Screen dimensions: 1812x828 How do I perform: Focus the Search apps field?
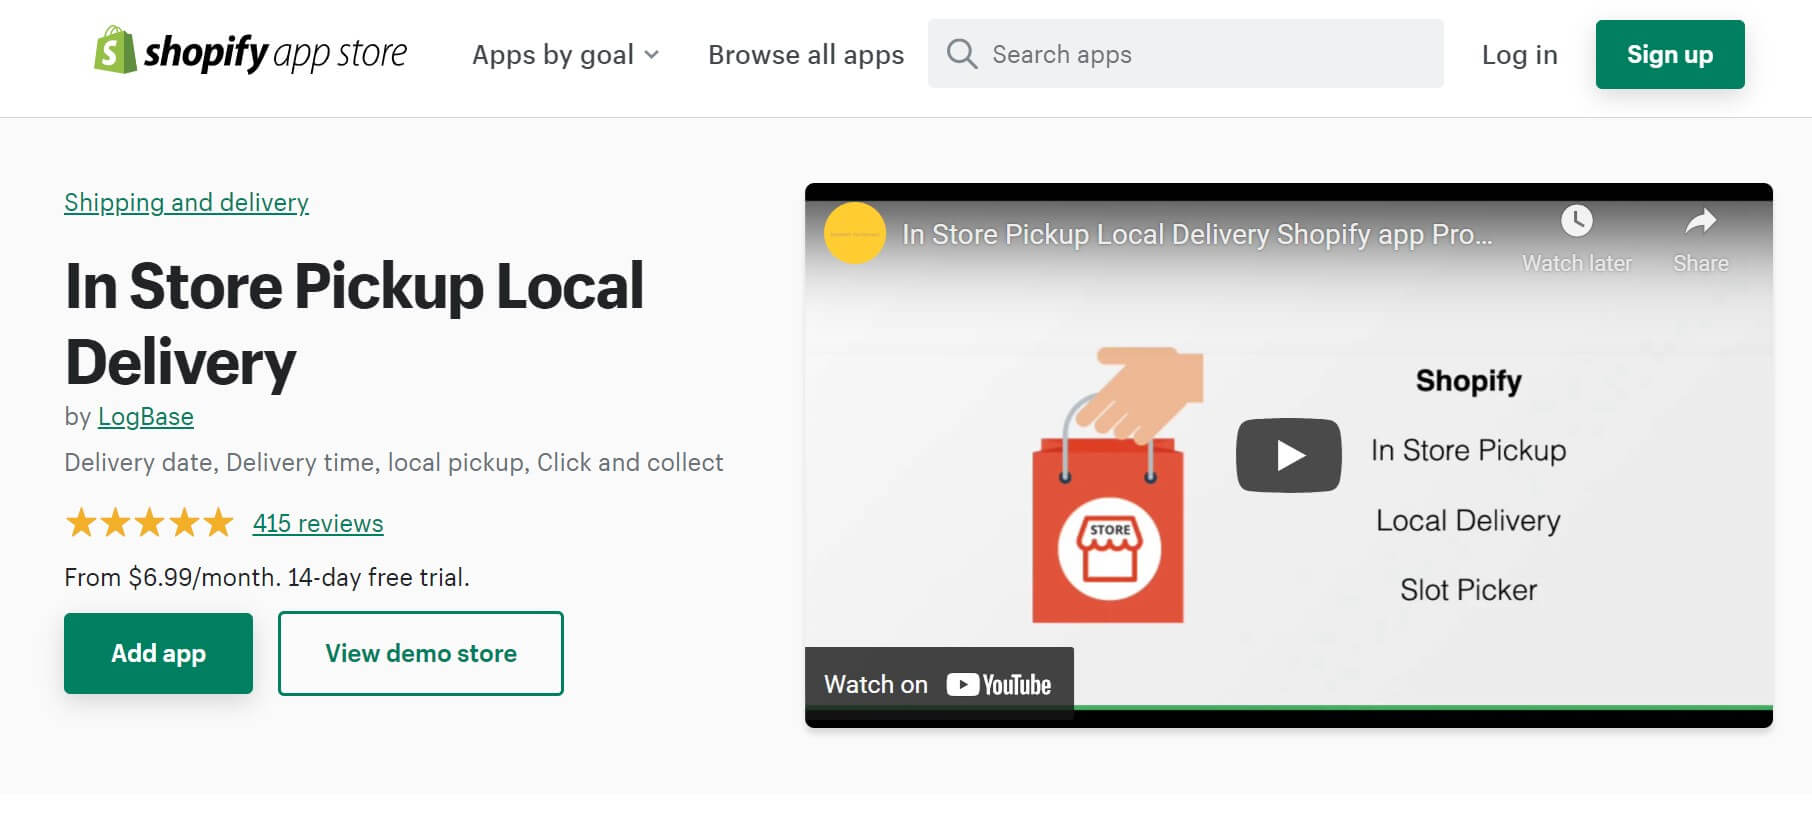[x=1185, y=54]
